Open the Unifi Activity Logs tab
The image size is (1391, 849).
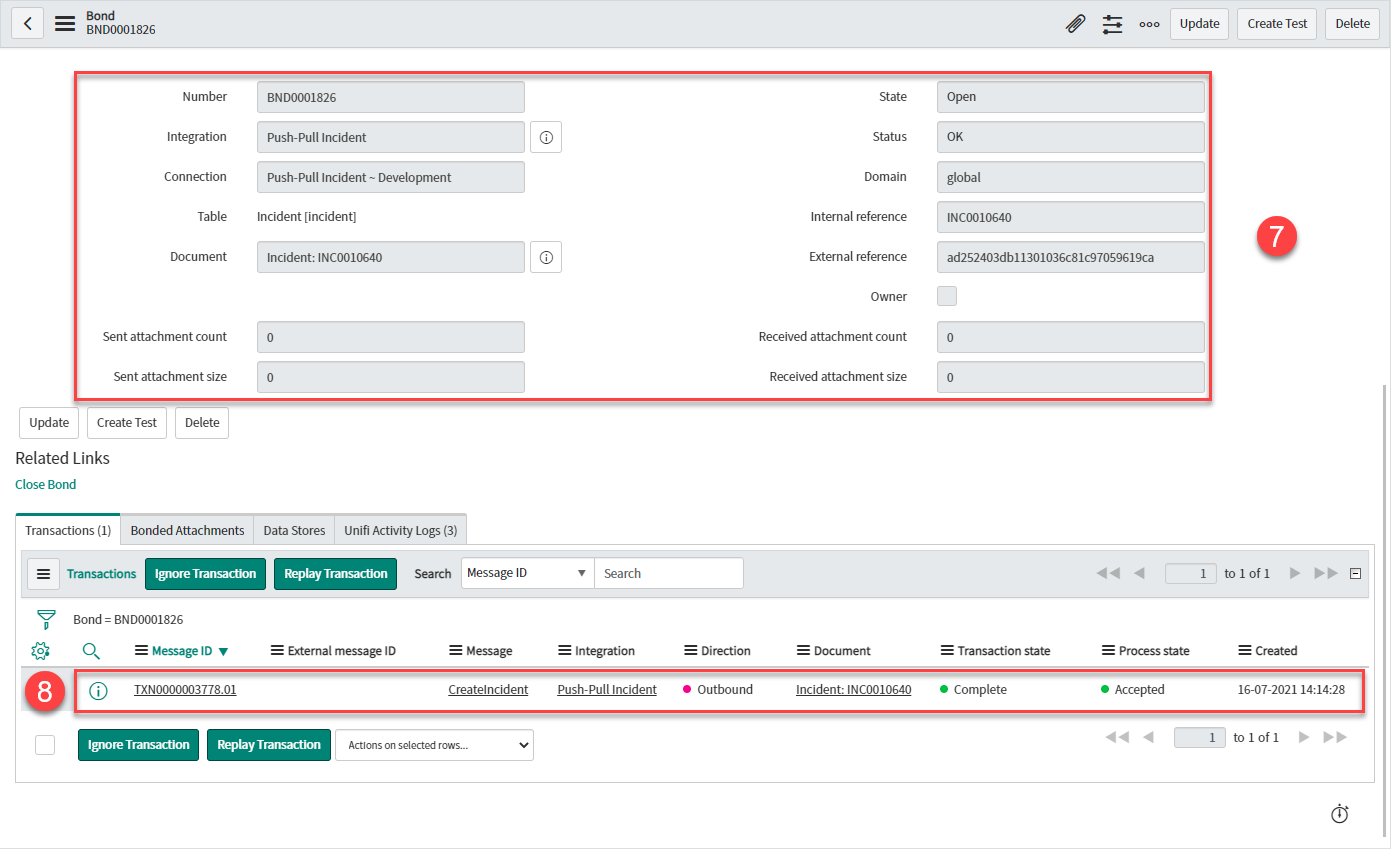400,530
